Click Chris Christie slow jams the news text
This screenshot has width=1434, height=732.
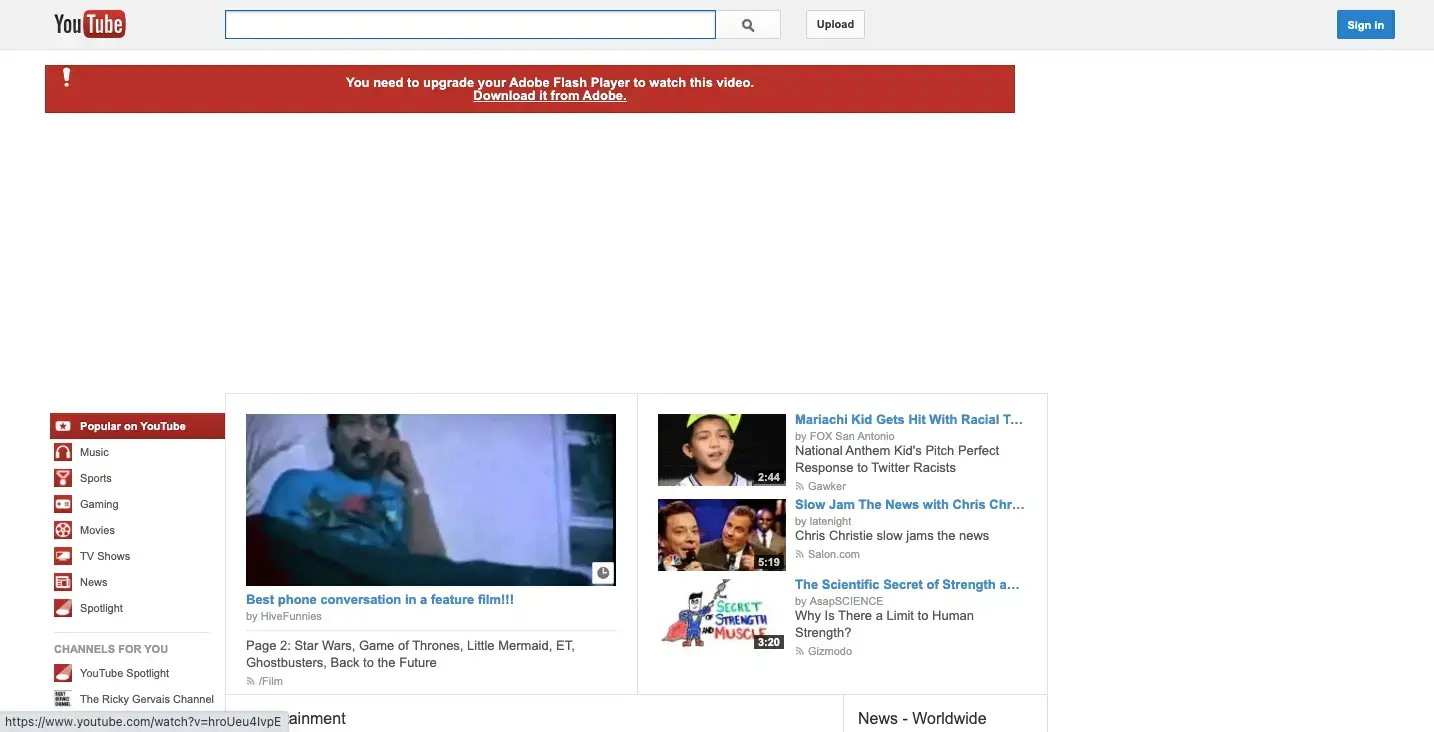[x=892, y=536]
